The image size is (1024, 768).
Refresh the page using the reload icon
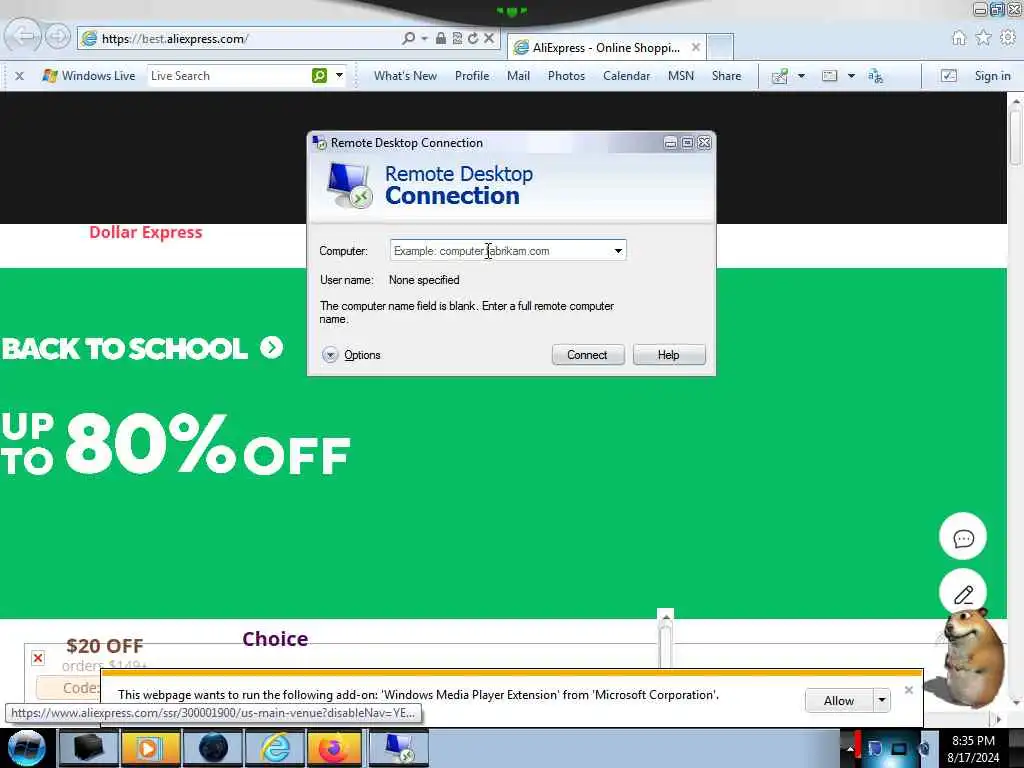[x=473, y=39]
